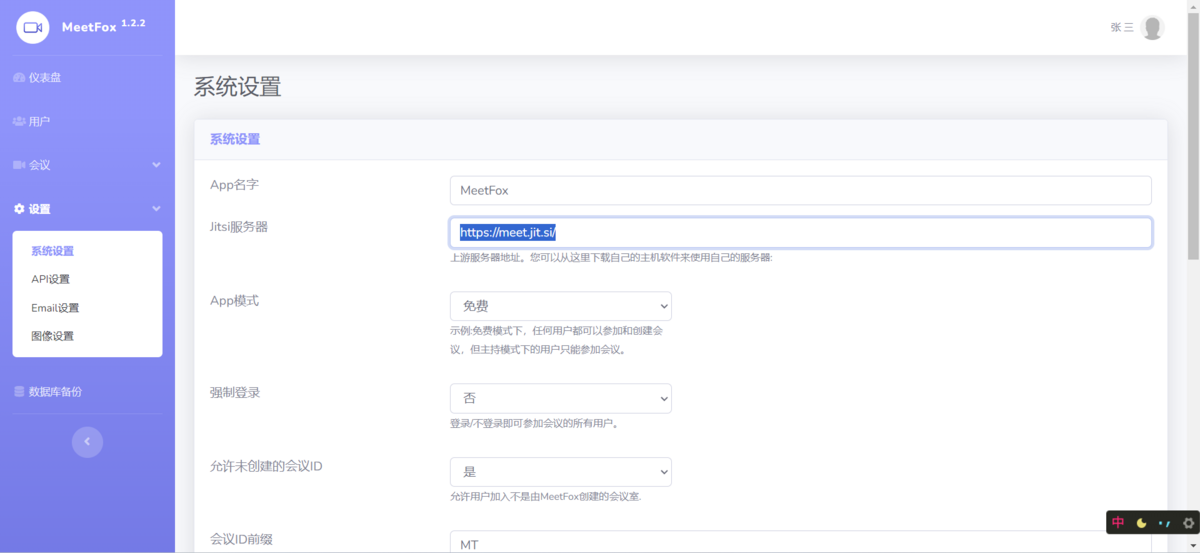Click the App模式 label
1200x553 pixels.
coord(234,300)
